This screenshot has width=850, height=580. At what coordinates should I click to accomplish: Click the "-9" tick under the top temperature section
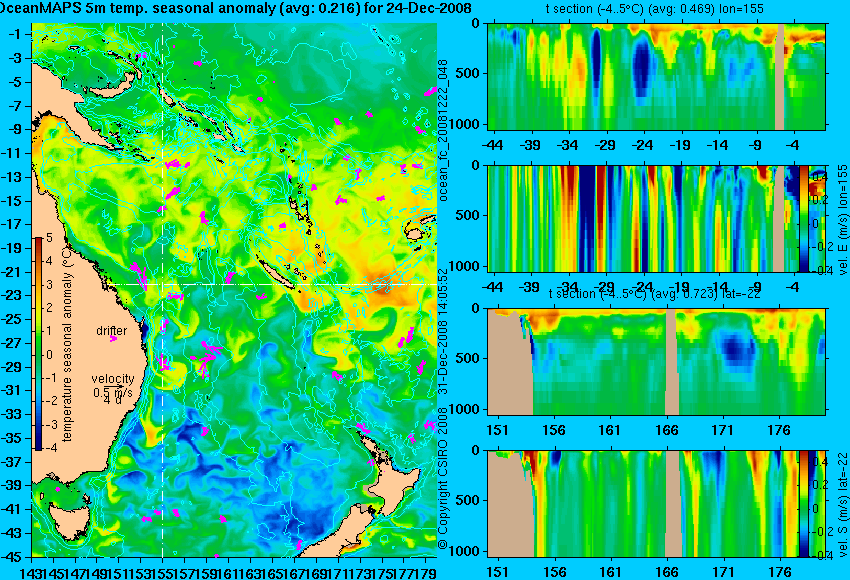point(756,145)
